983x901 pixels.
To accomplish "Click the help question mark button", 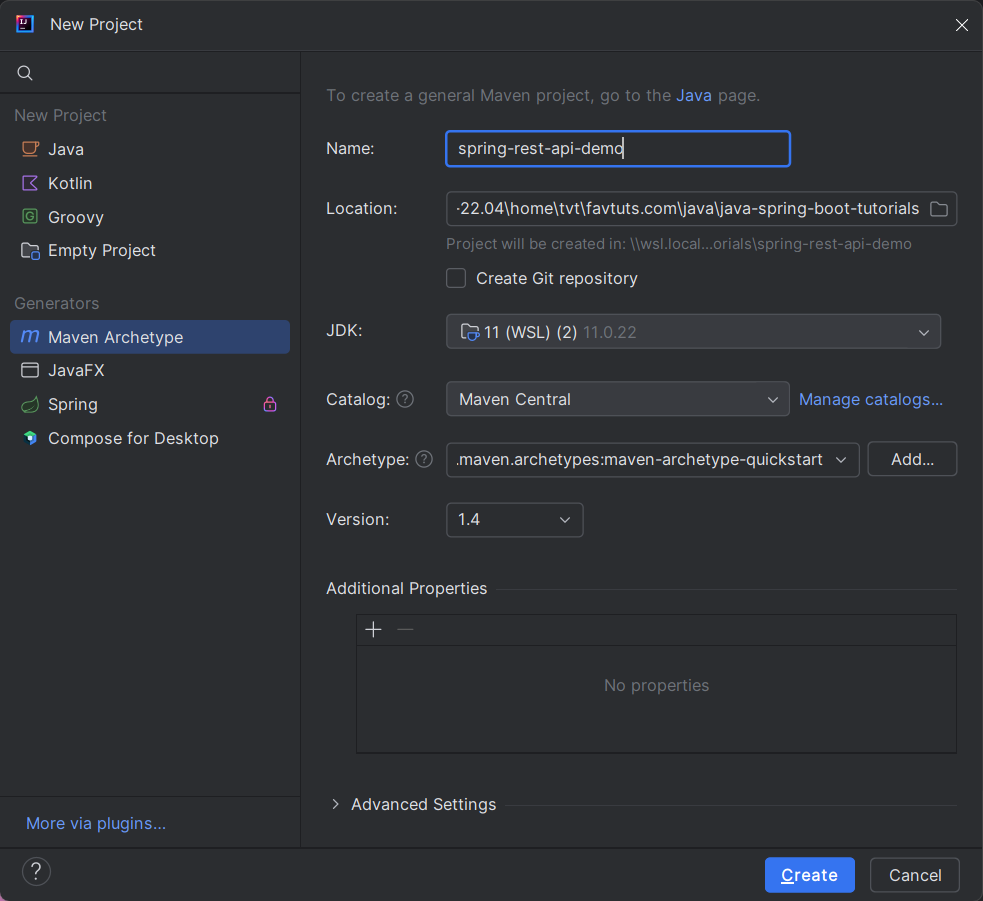I will [36, 872].
